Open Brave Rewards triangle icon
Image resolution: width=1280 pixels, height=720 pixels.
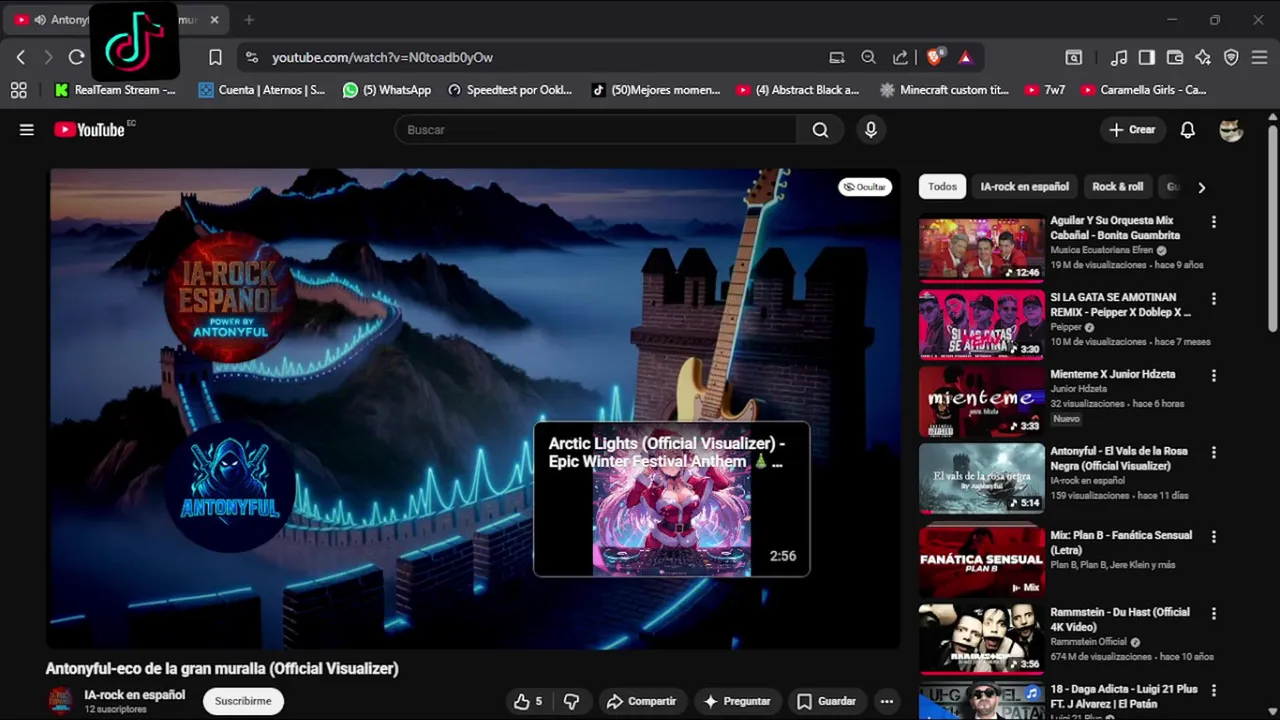(x=965, y=57)
